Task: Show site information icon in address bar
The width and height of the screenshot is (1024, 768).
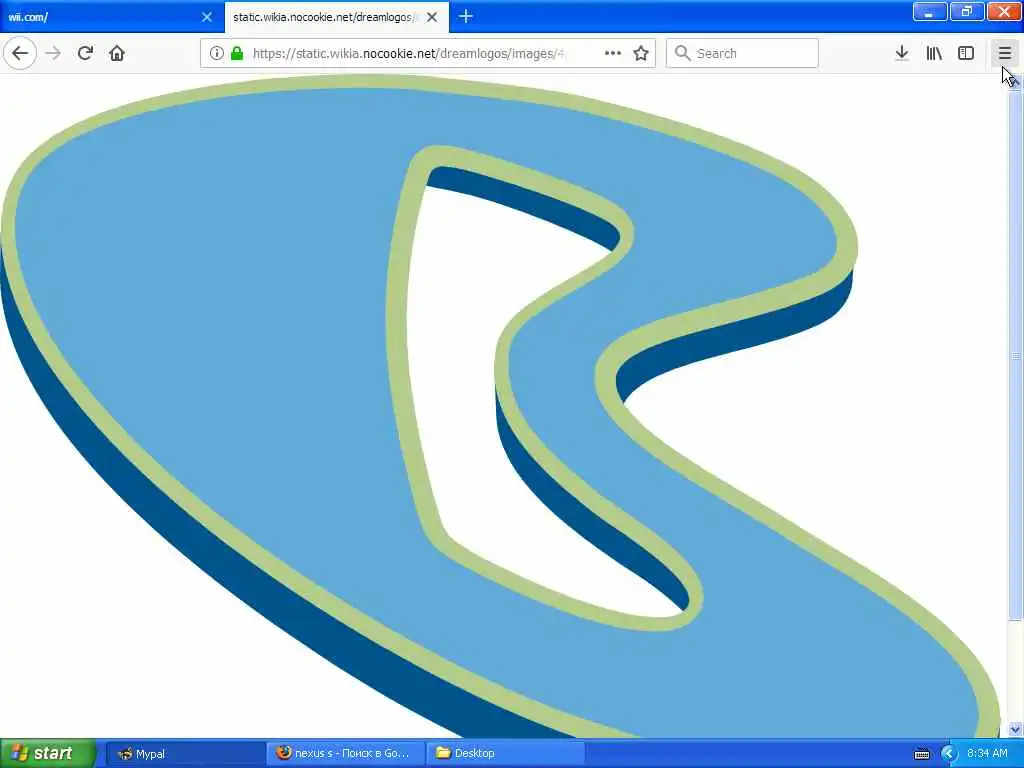Action: (216, 53)
